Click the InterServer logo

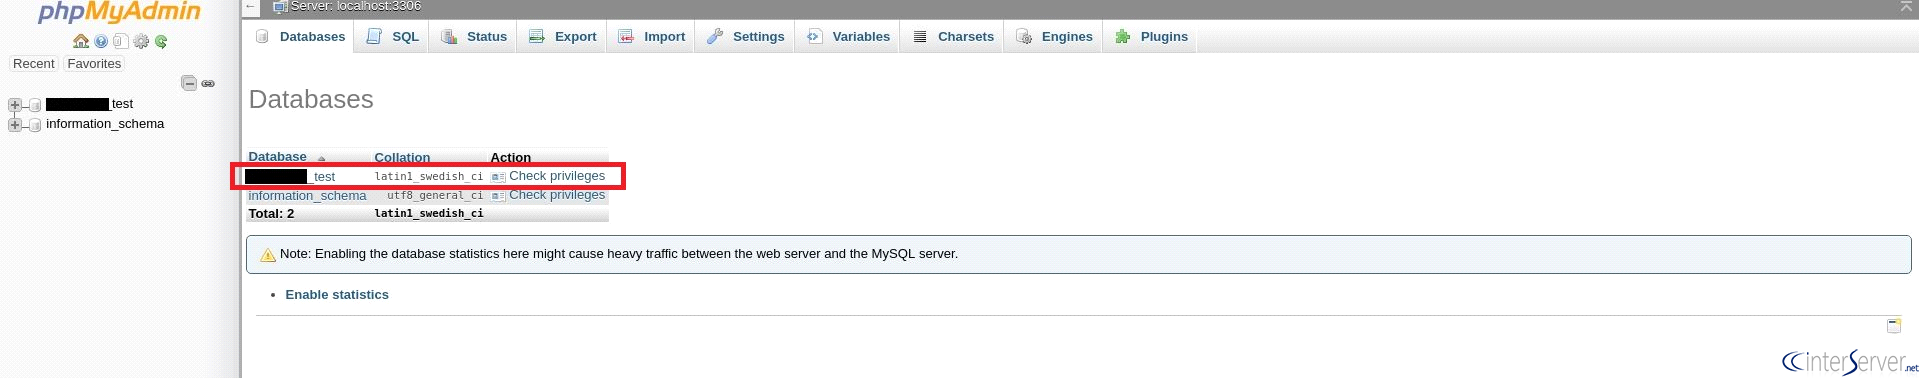click(1849, 362)
